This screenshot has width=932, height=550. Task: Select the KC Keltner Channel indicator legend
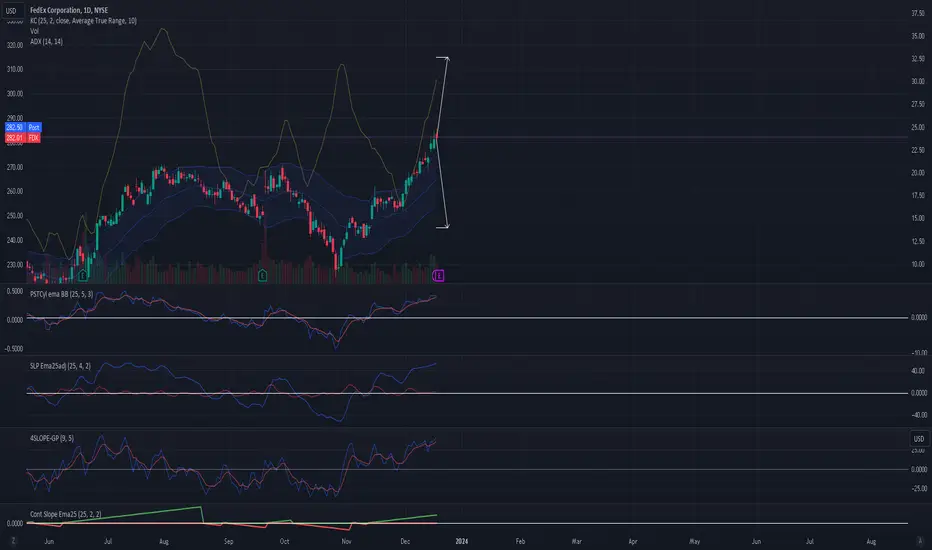tap(83, 21)
